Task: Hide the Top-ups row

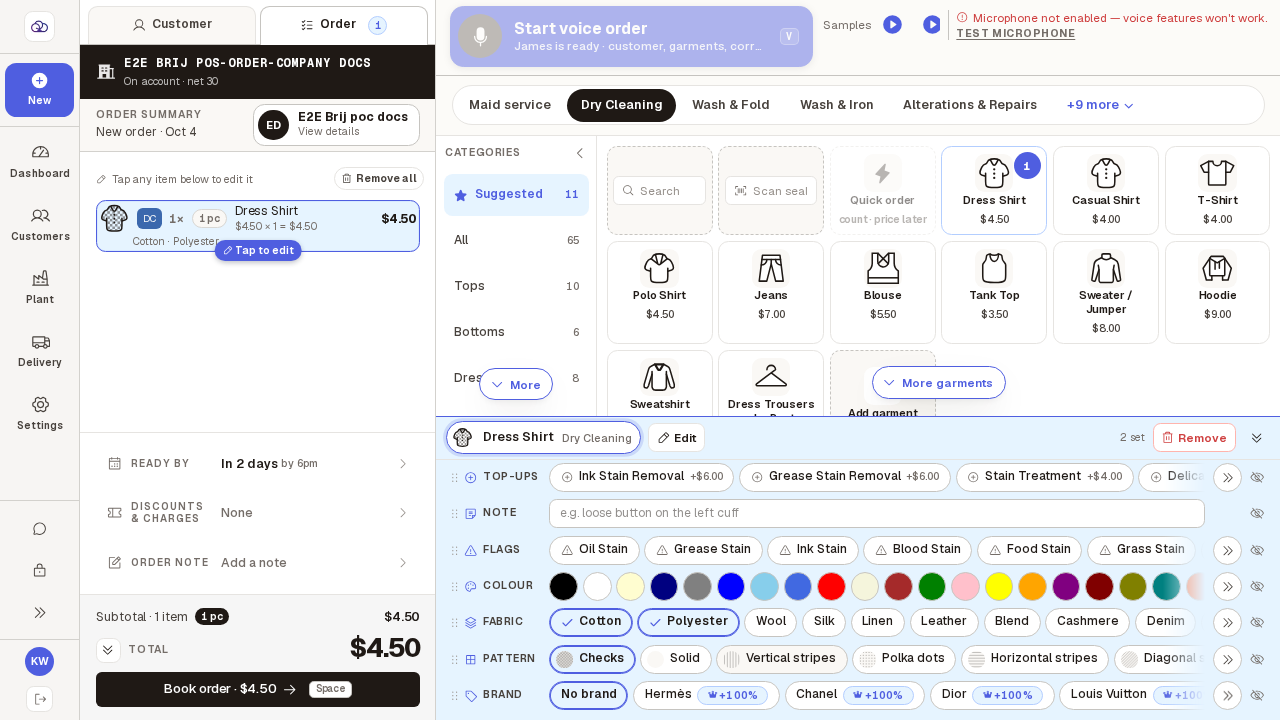Action: click(1258, 477)
